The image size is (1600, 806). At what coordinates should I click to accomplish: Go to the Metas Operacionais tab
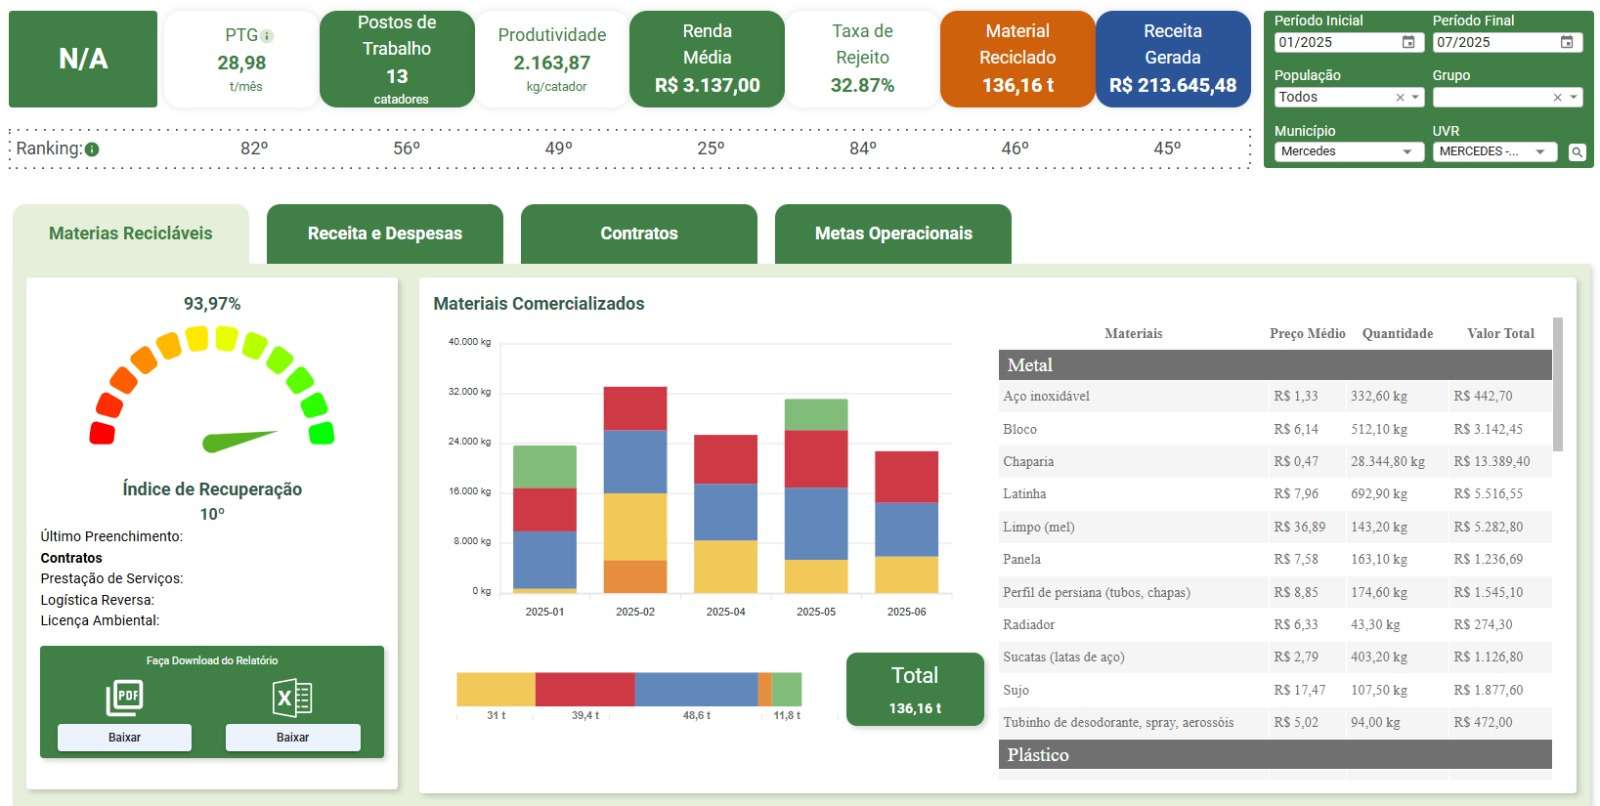893,234
